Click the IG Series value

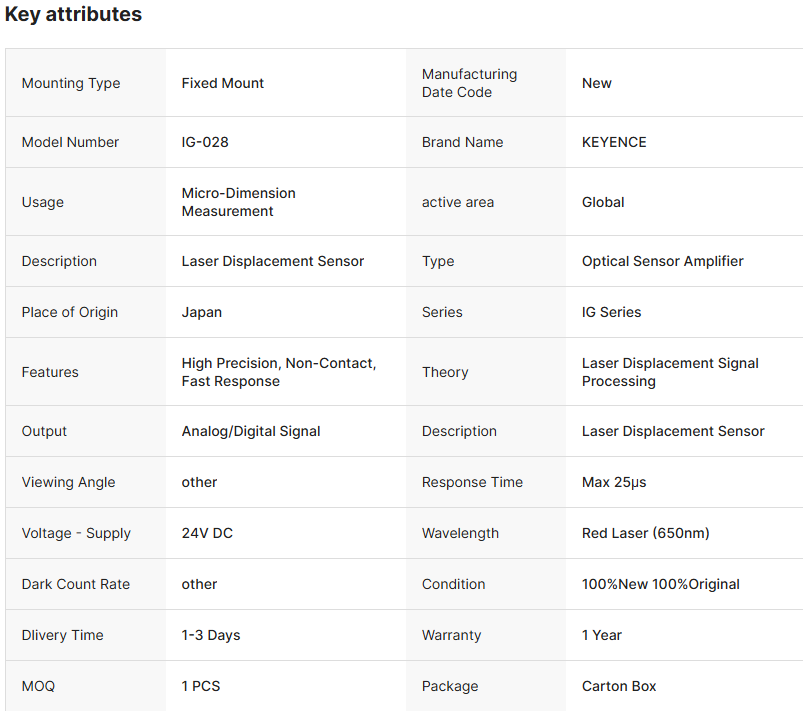(x=612, y=312)
